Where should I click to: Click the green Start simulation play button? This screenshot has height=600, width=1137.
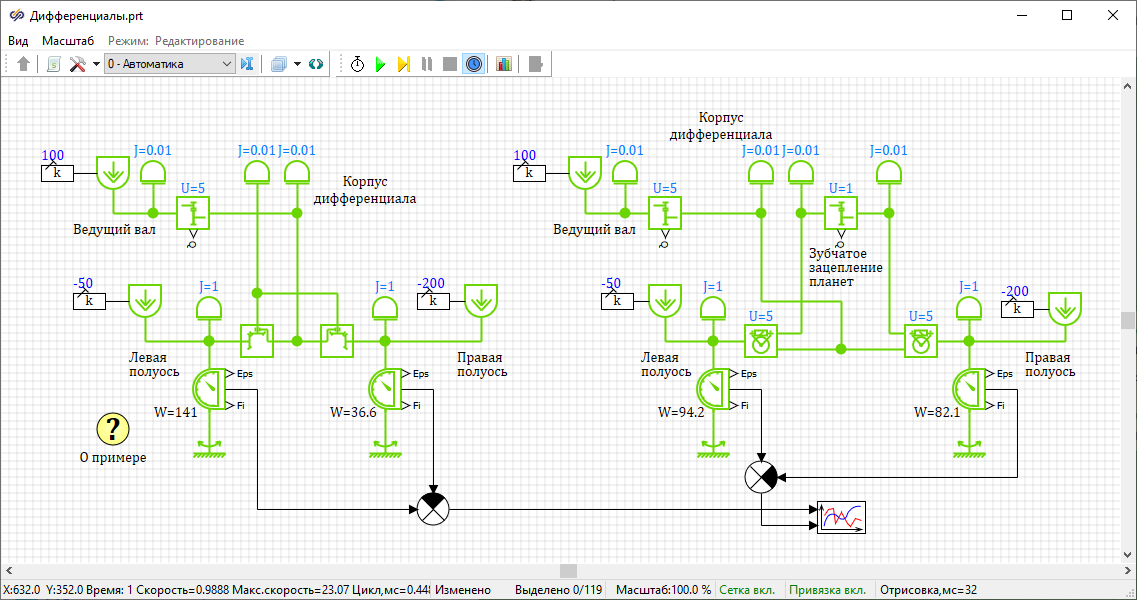380,64
